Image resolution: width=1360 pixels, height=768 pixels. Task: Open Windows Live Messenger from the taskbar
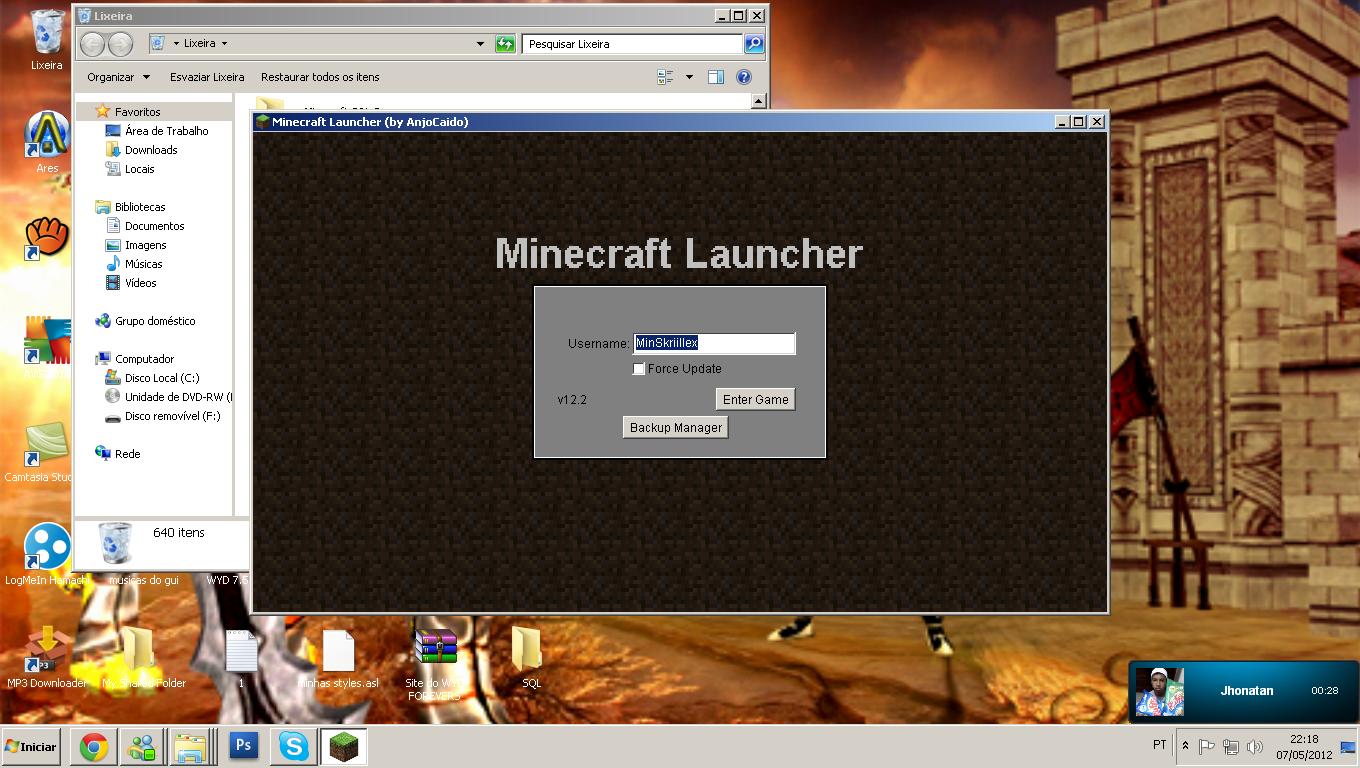coord(142,746)
